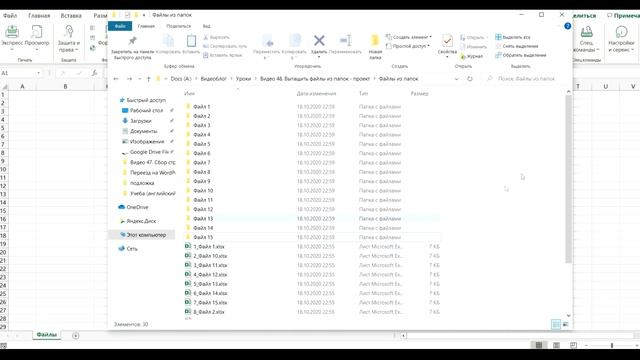Click the Move to icon
This screenshot has height=360, width=640.
tap(267, 46)
